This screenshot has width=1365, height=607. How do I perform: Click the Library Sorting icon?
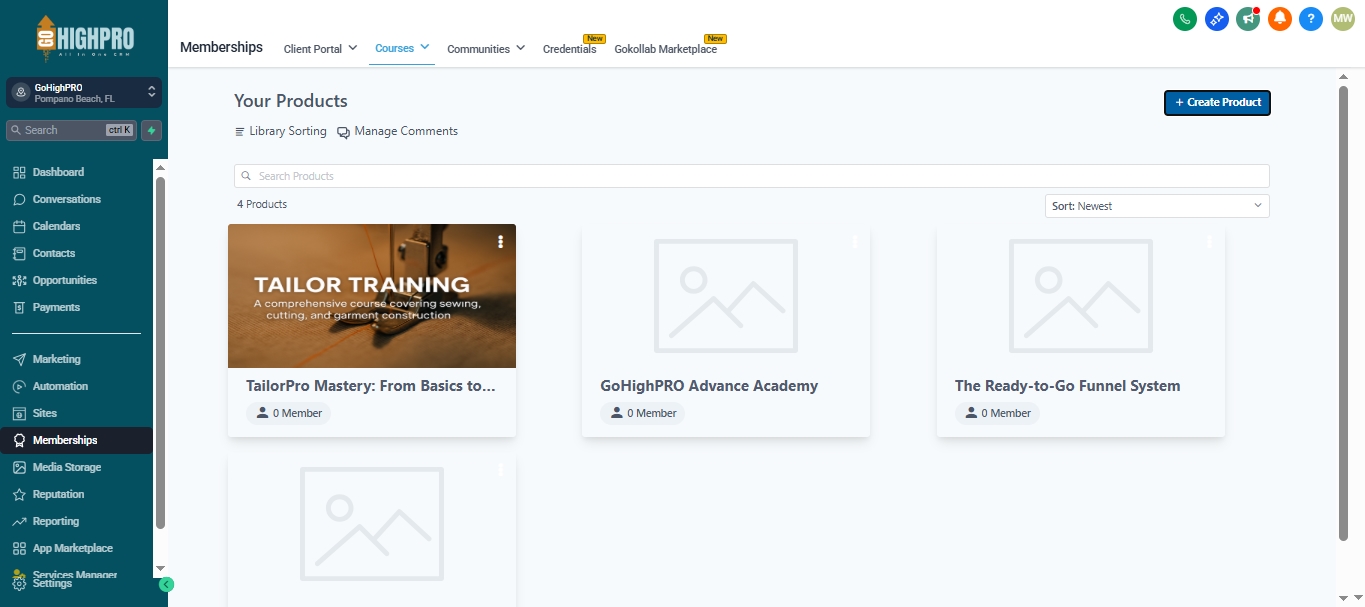(240, 132)
